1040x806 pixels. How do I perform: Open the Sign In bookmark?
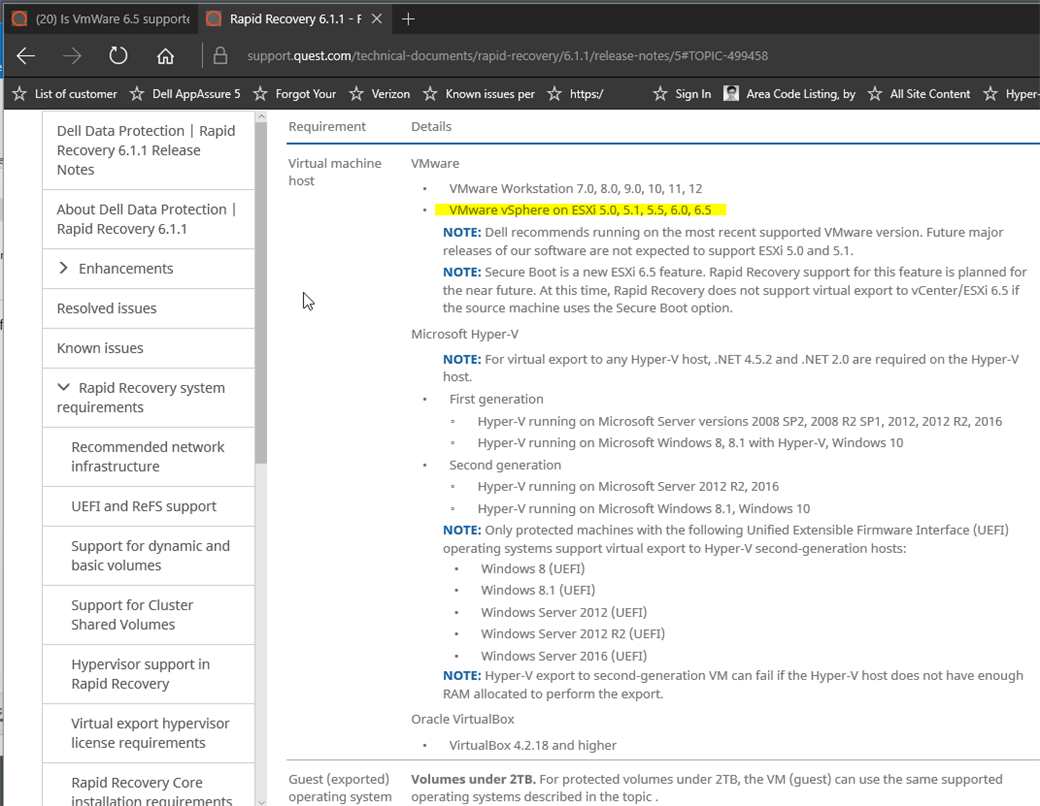(682, 94)
